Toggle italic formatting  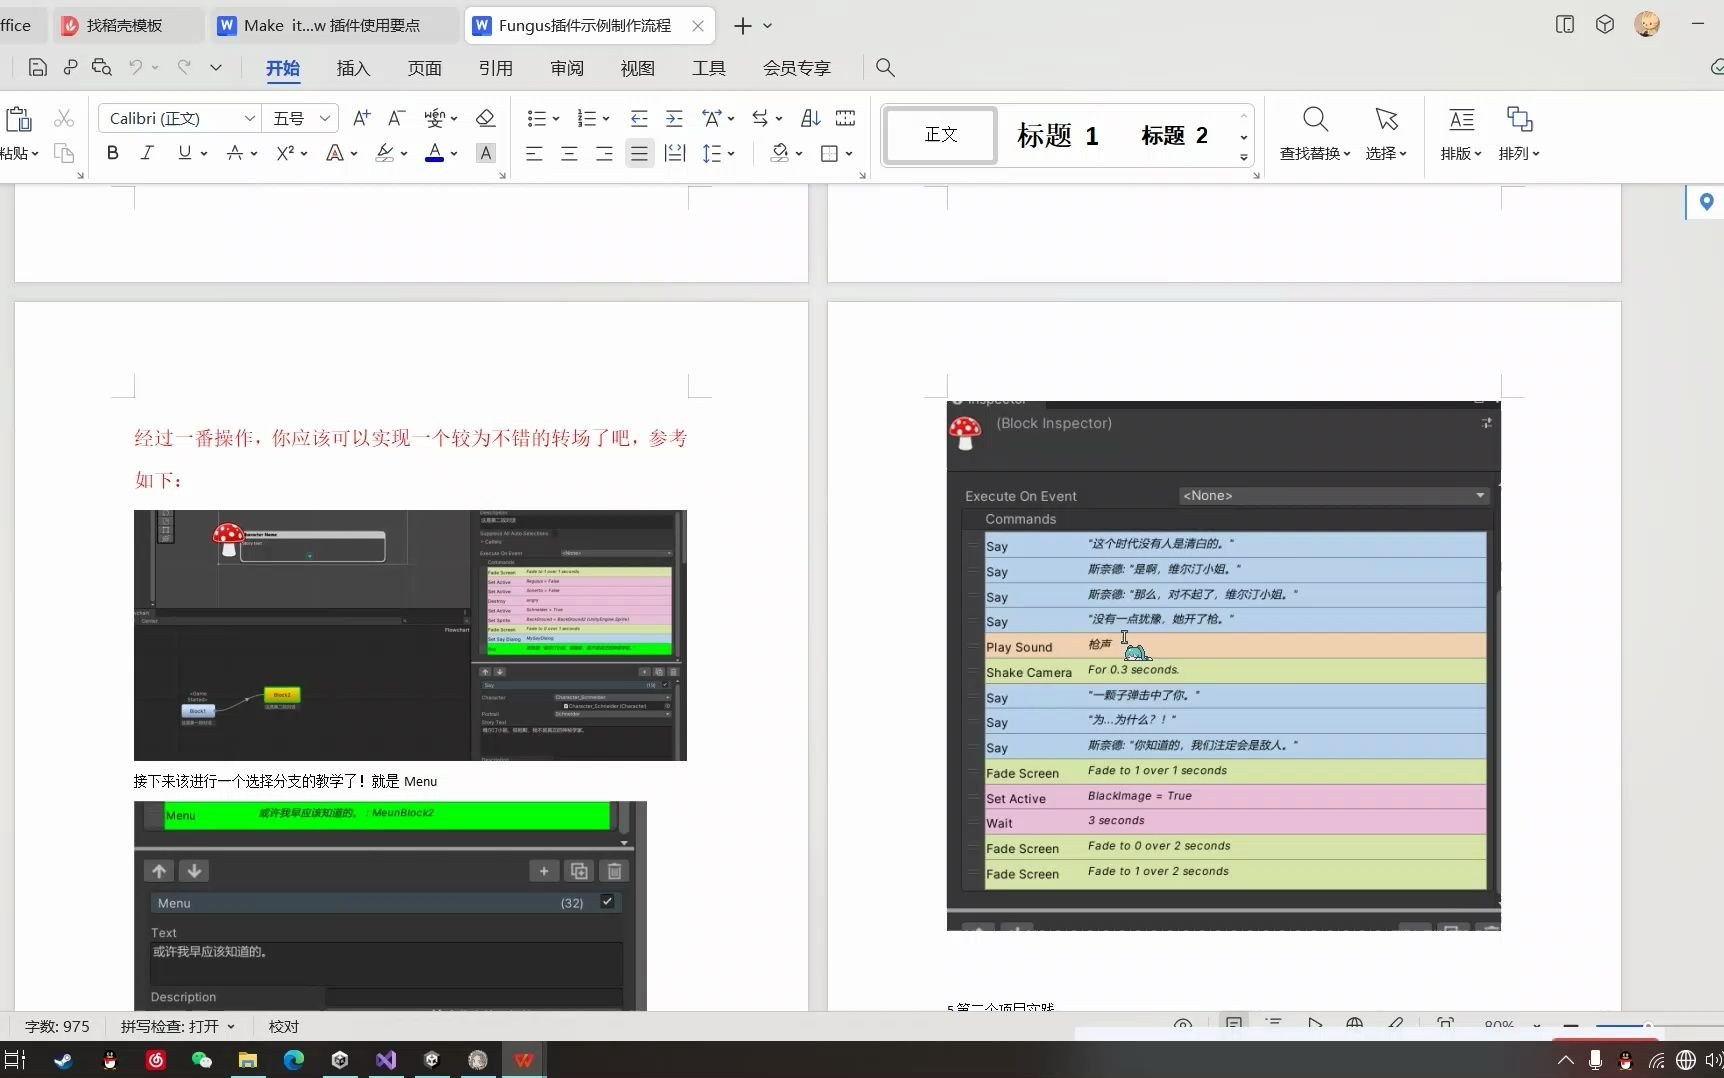pos(147,153)
